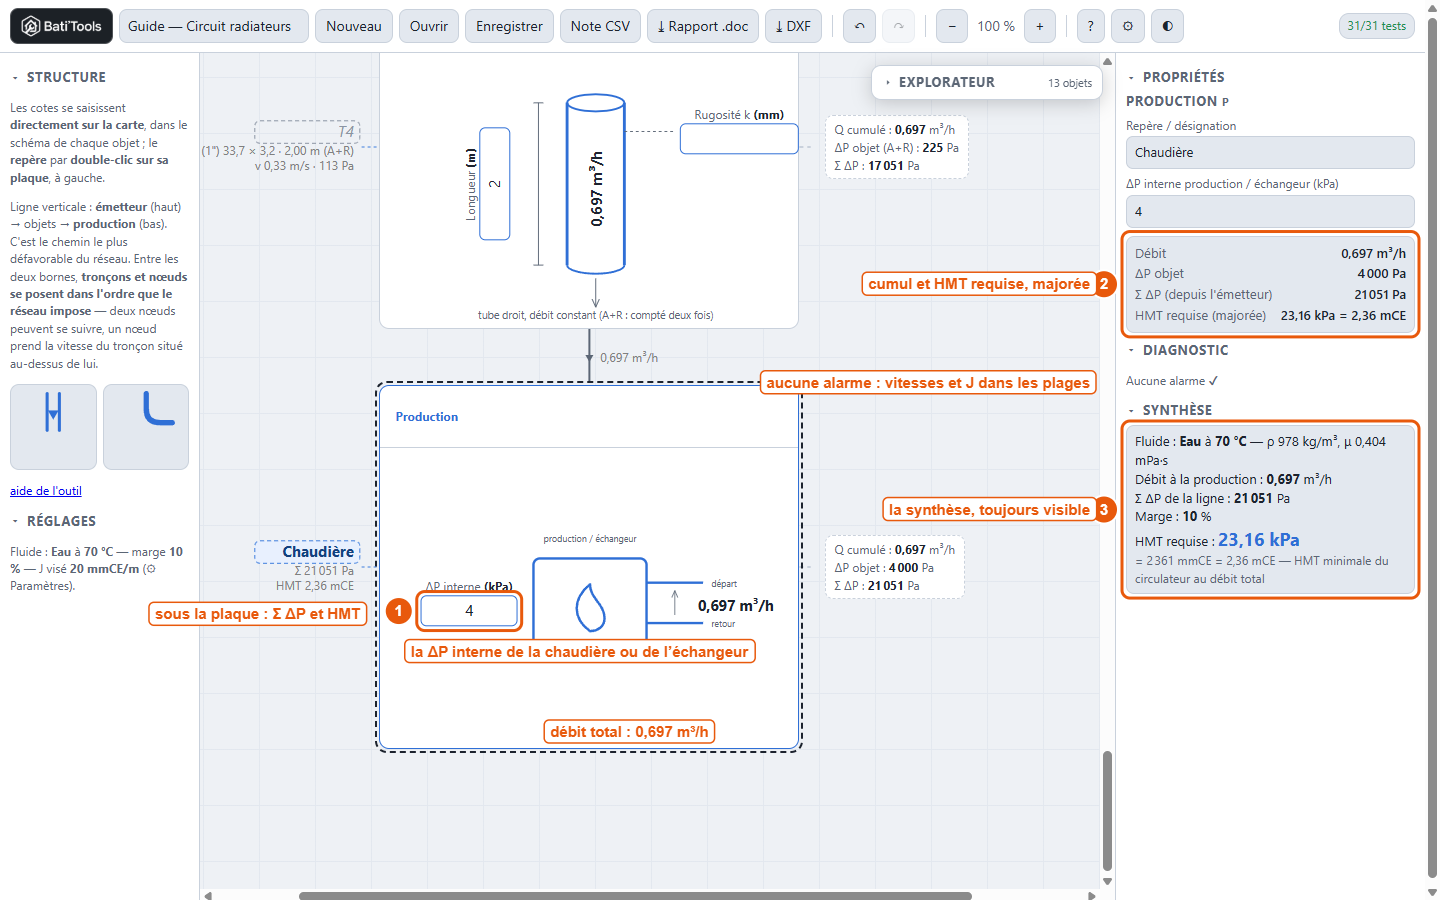Click the ΔP interne (kPa) box on the canvas
The height and width of the screenshot is (900, 1440).
(x=469, y=611)
